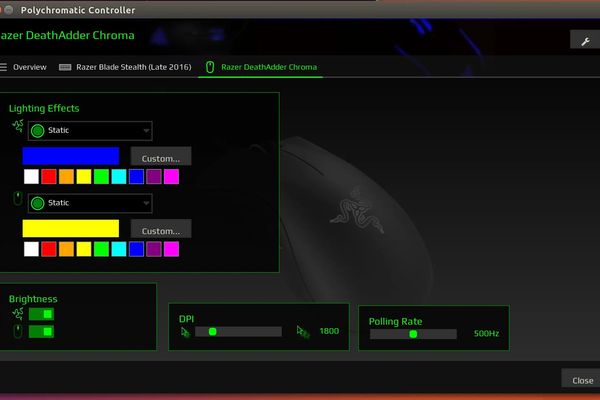This screenshot has height=400, width=600.
Task: Pick yellow swatch for logo lighting
Action: click(84, 177)
